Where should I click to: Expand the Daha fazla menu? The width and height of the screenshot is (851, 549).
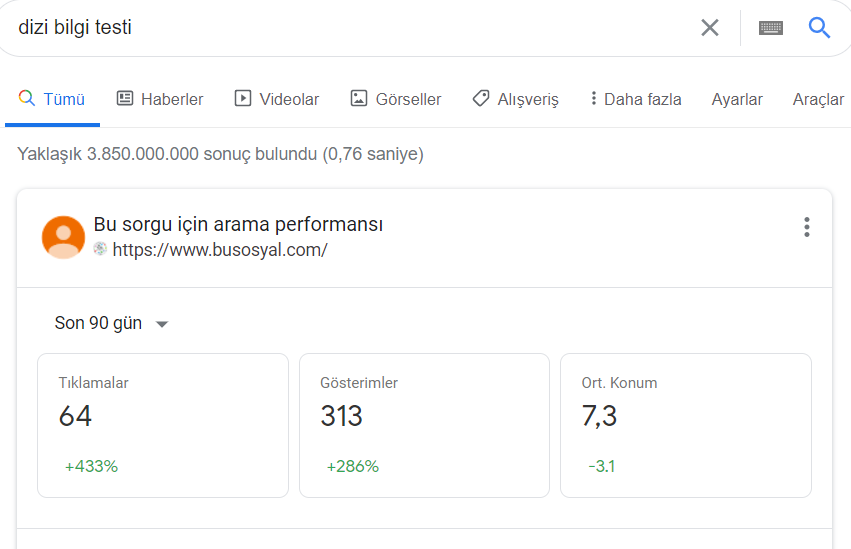tap(636, 99)
